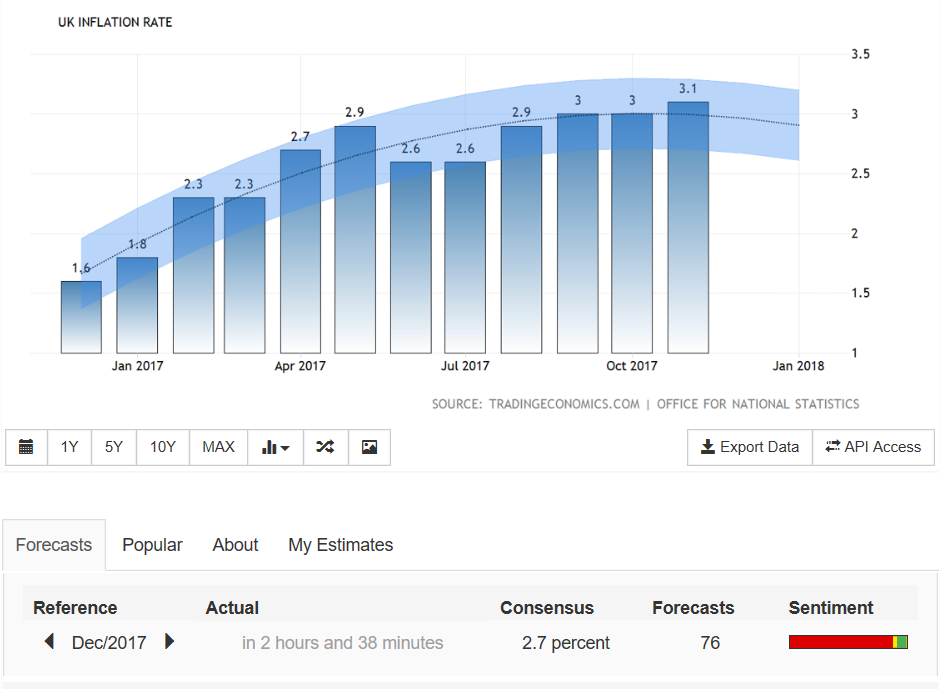The height and width of the screenshot is (689, 951).
Task: Go to next reference month arrow
Action: click(170, 642)
